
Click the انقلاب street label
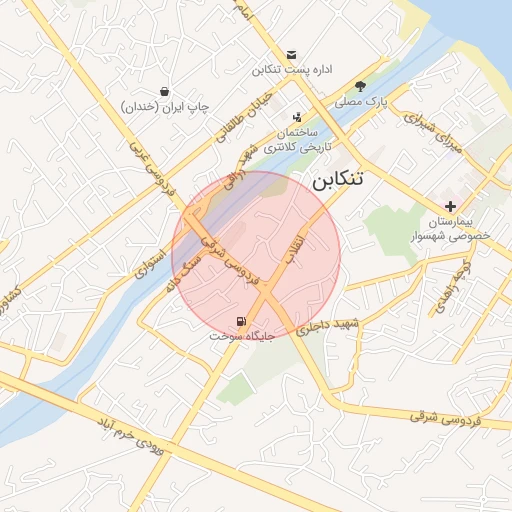[297, 250]
